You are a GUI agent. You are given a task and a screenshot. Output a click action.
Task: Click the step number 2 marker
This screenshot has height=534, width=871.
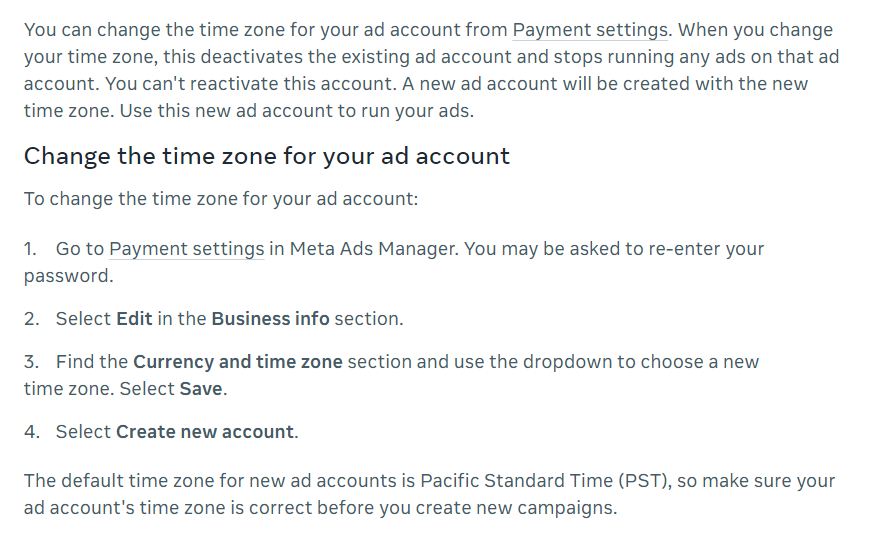[31, 319]
